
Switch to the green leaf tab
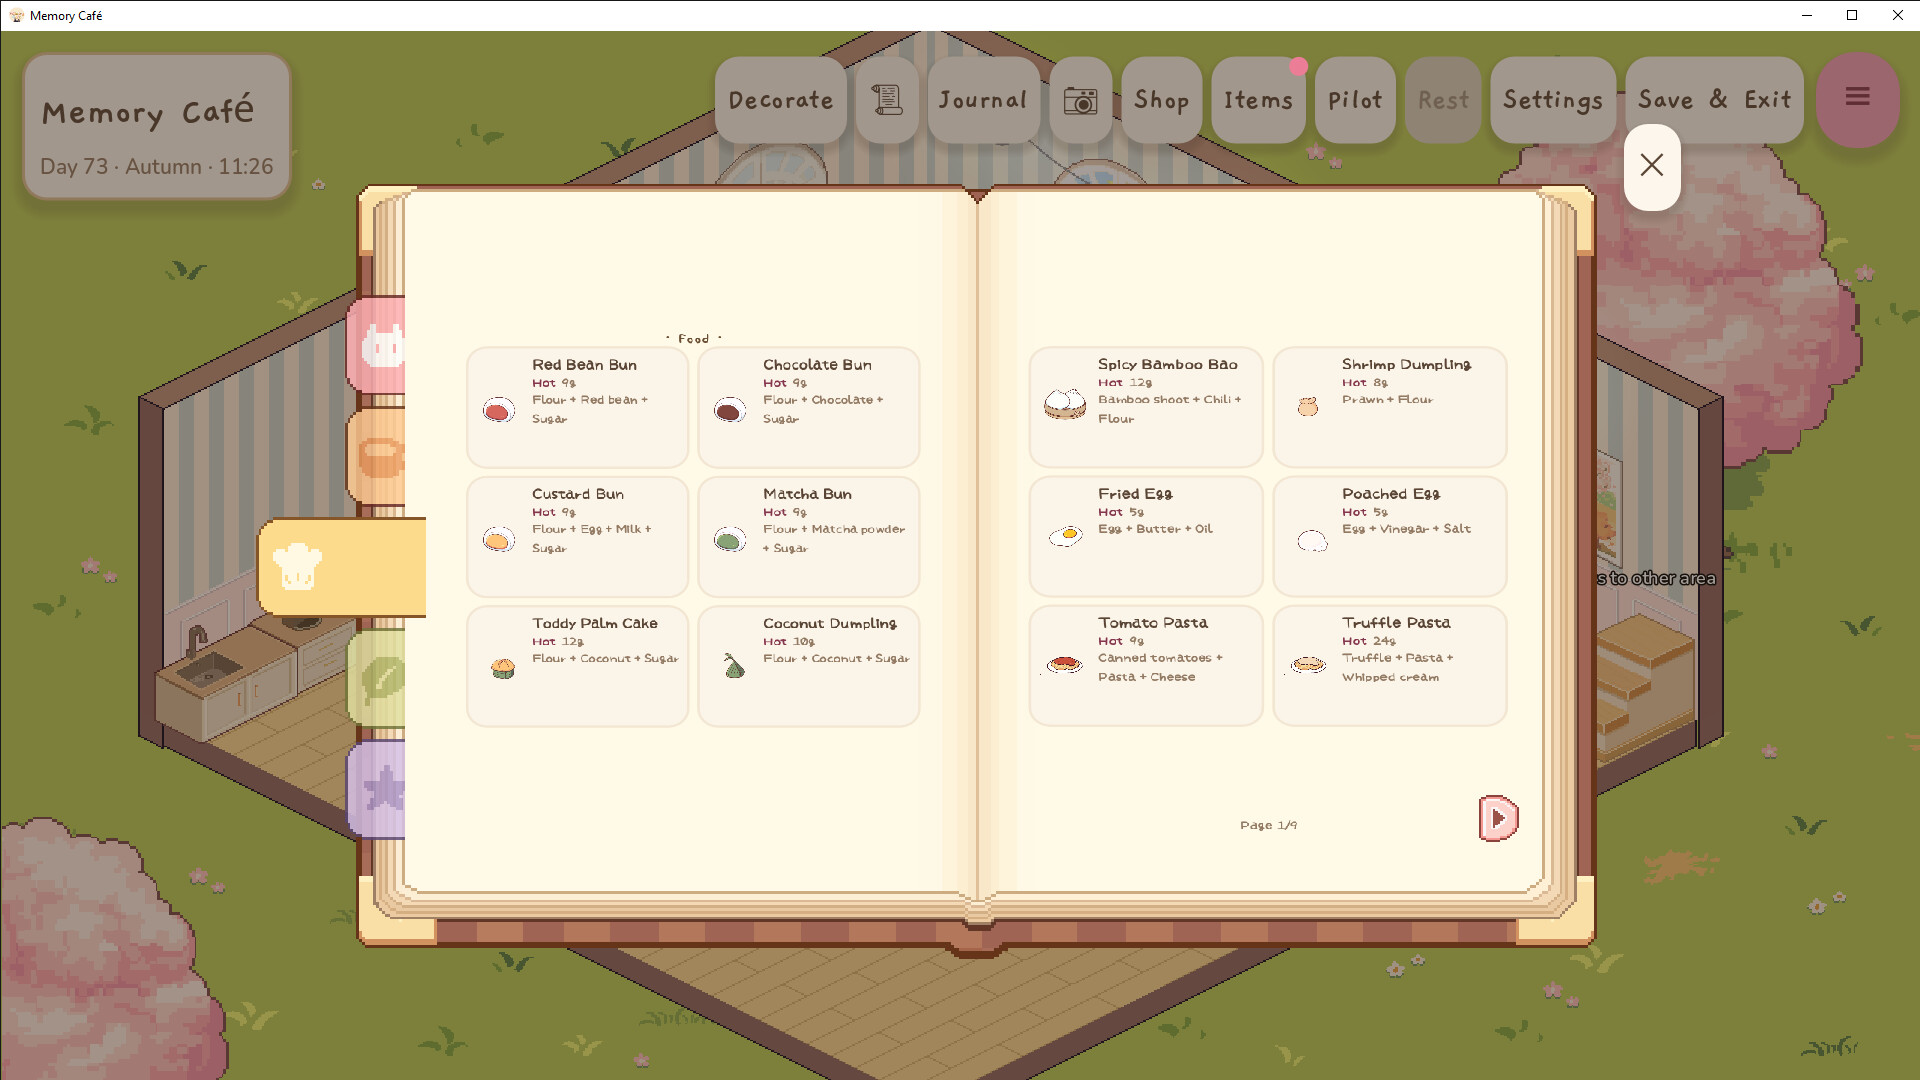pos(378,678)
